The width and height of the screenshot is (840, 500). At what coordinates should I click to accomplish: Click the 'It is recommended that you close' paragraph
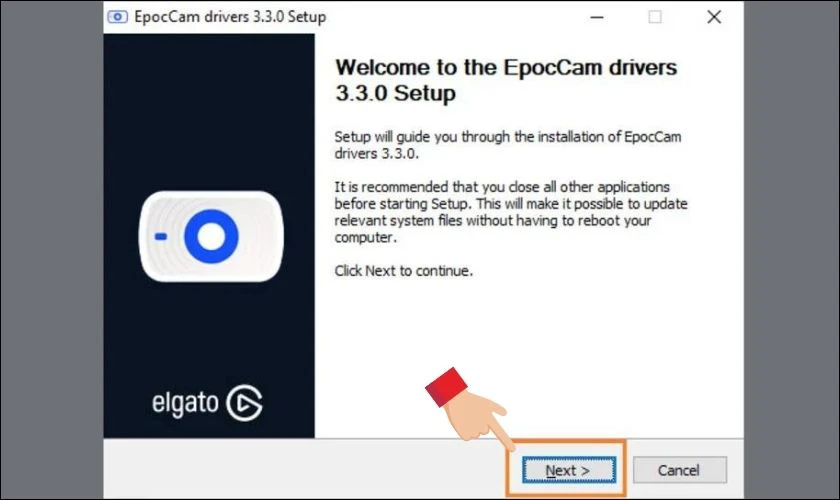[511, 212]
